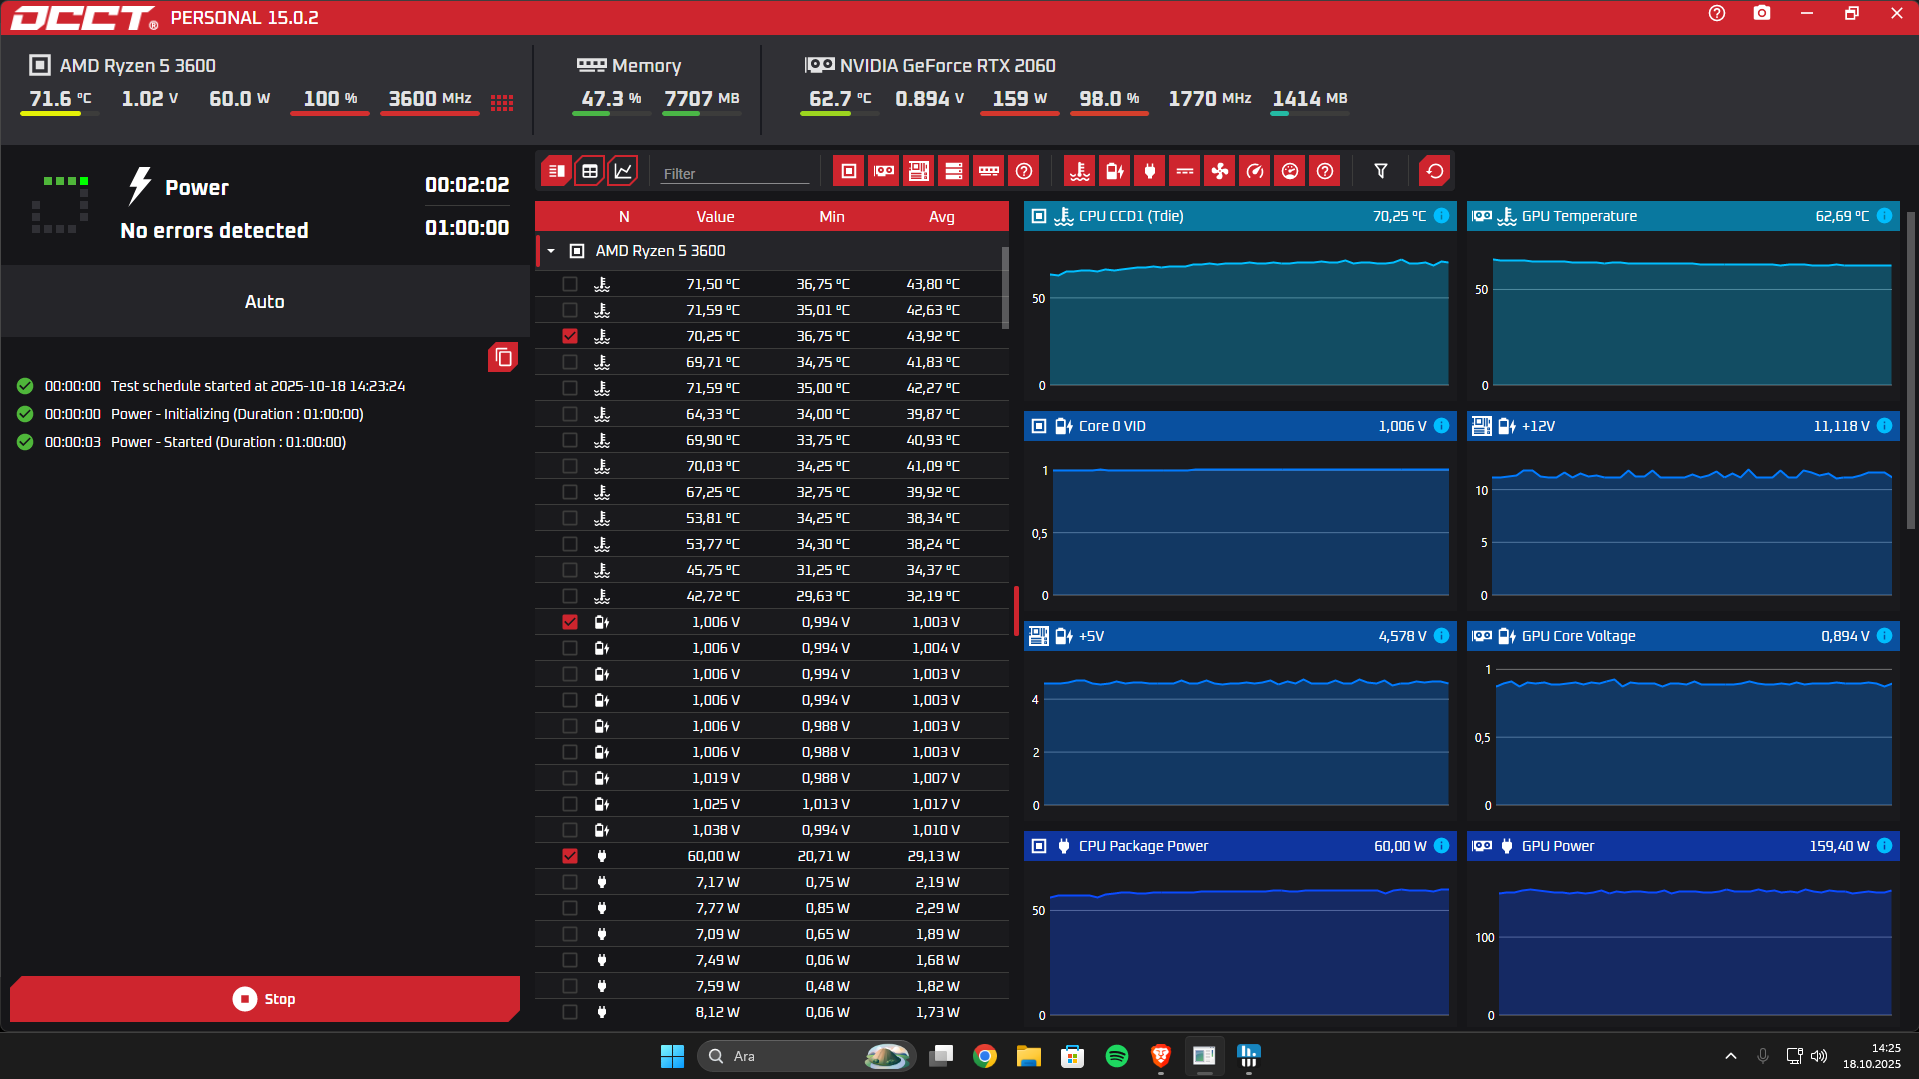Enable the 69,71 °C sensor checkbox
The image size is (1919, 1079).
570,362
